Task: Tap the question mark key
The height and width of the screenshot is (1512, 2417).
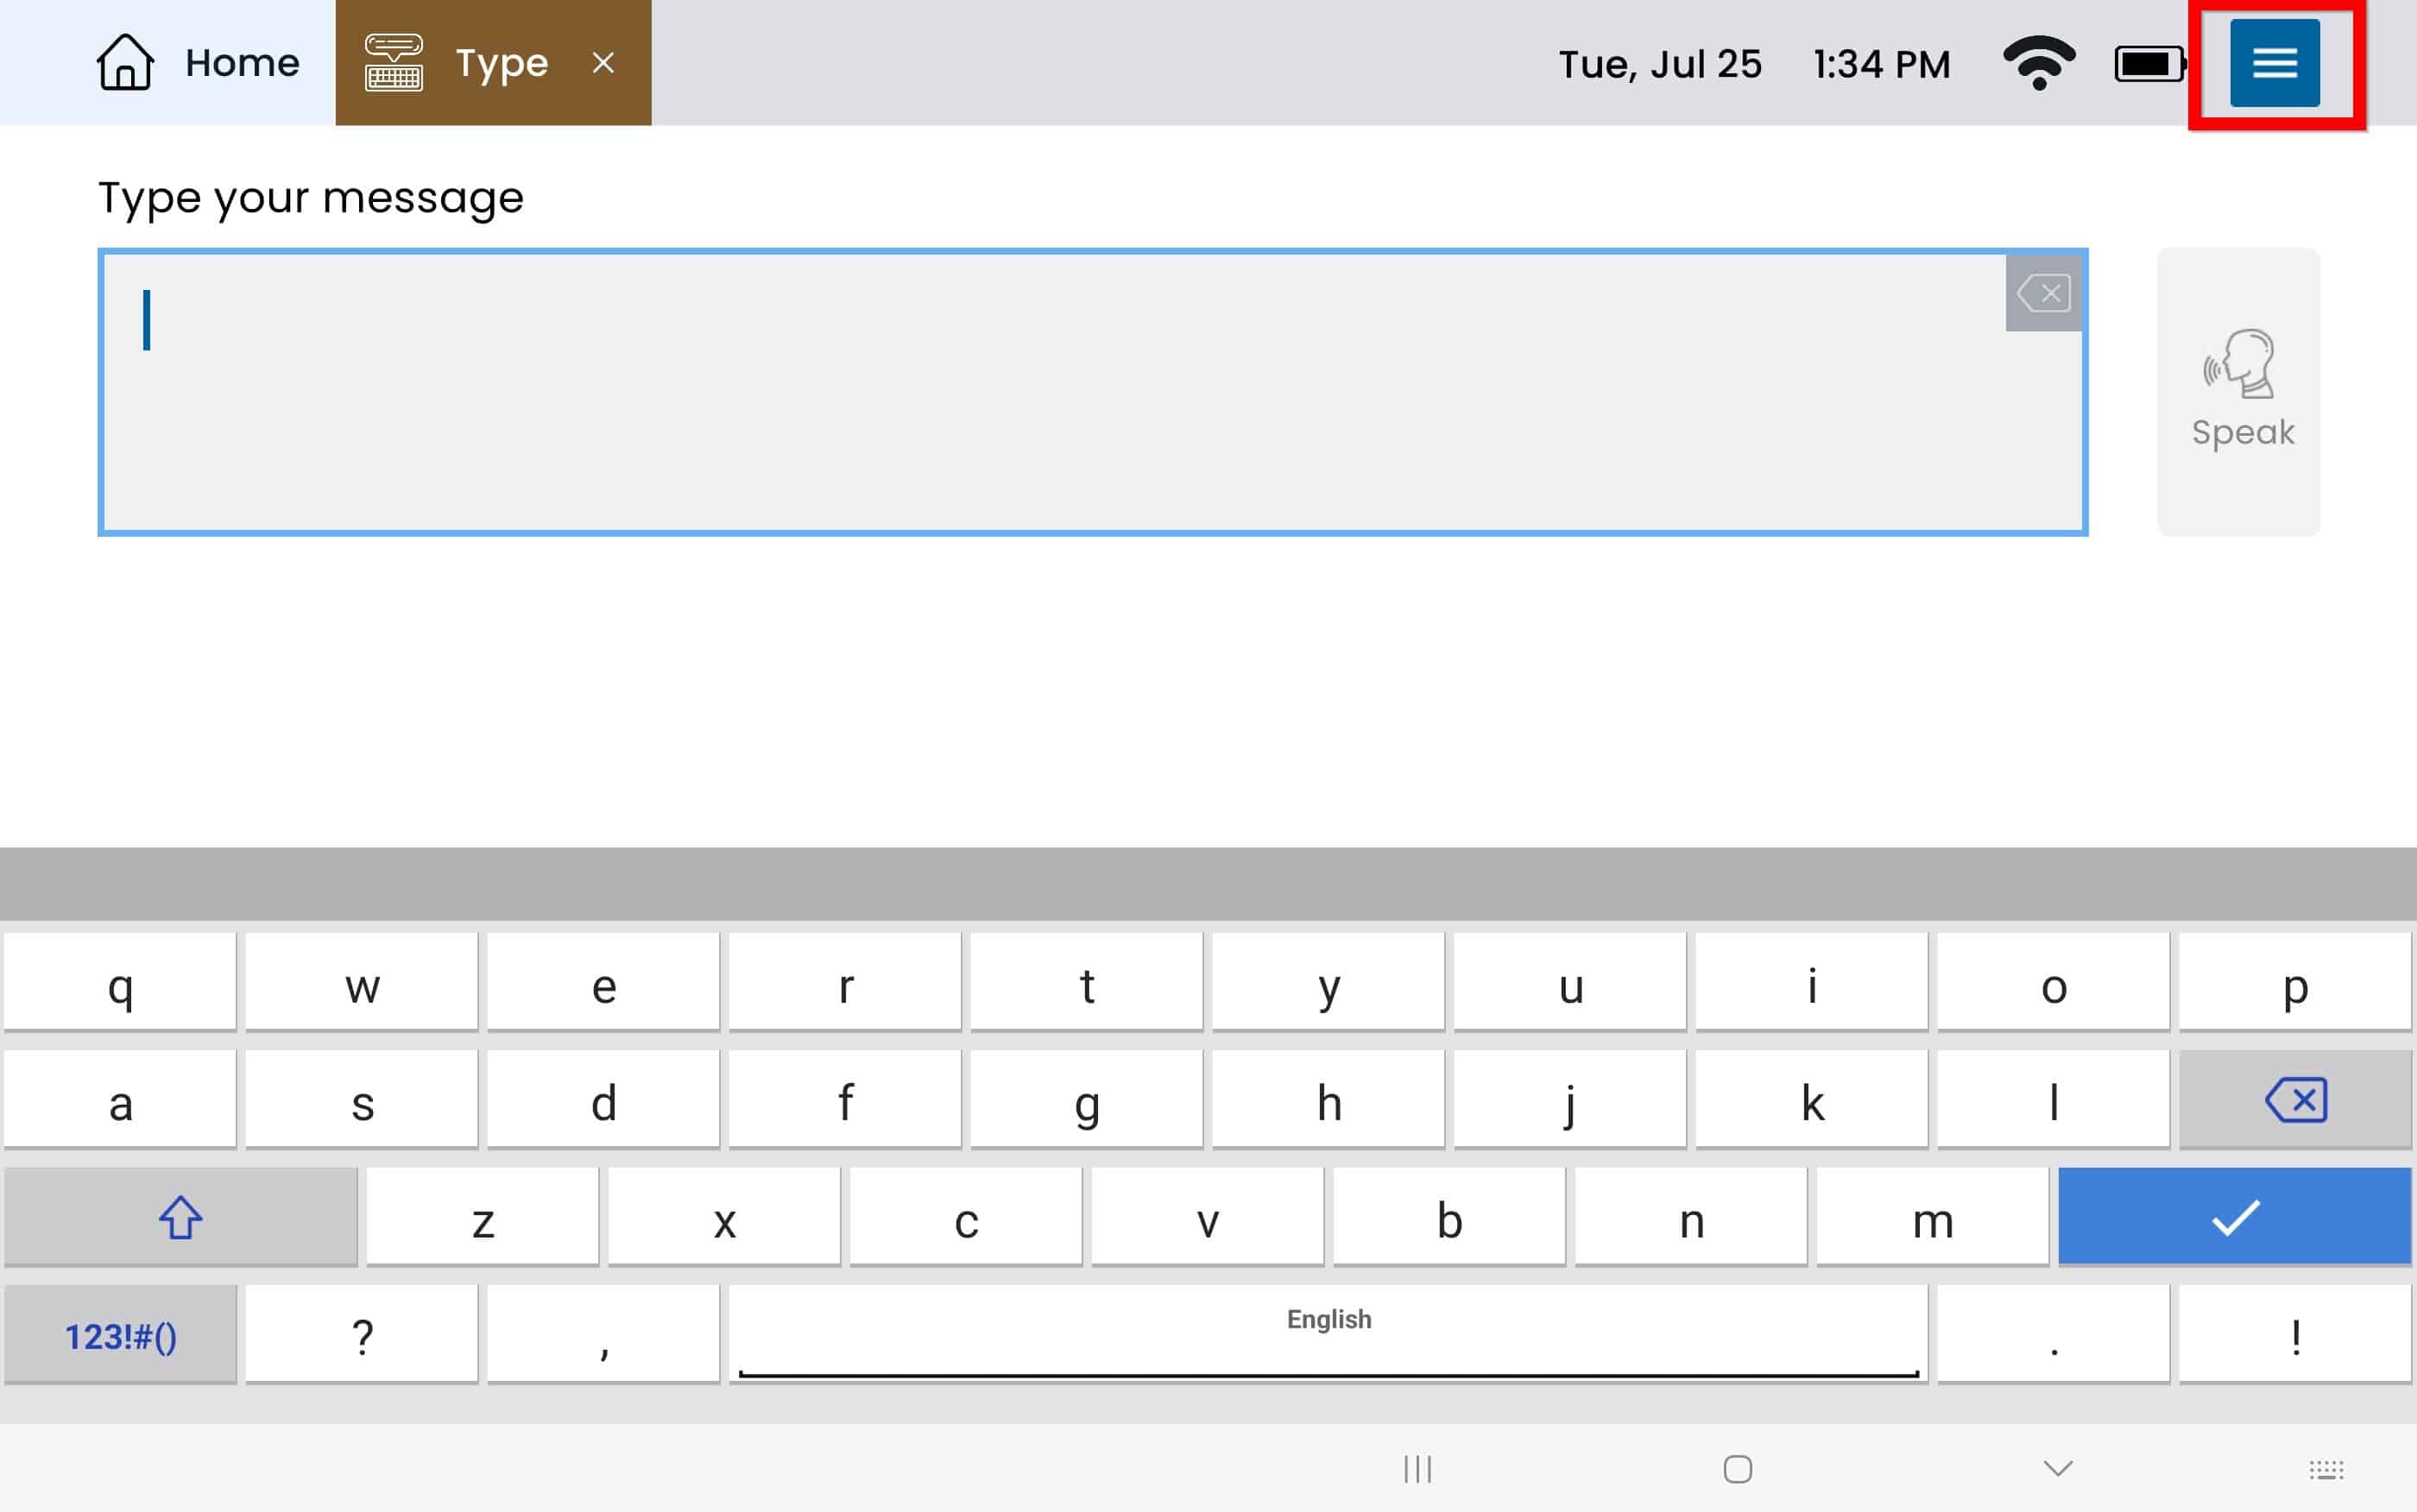Action: (x=362, y=1336)
